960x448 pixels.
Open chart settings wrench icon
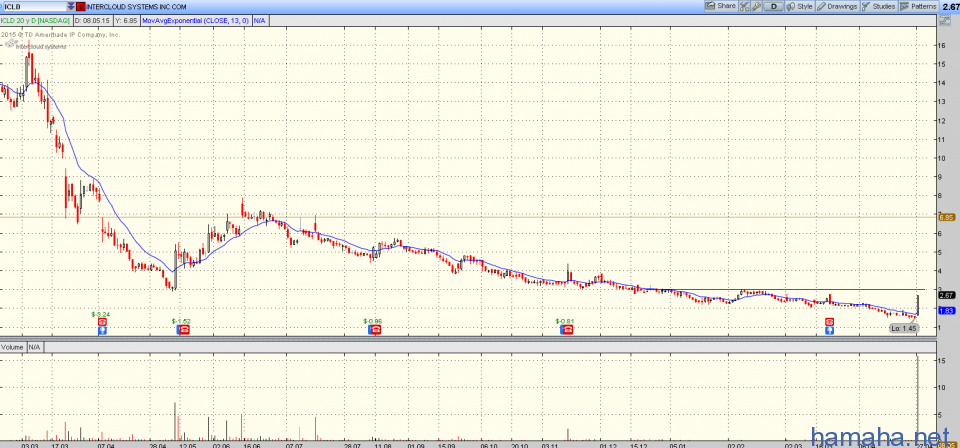click(756, 6)
